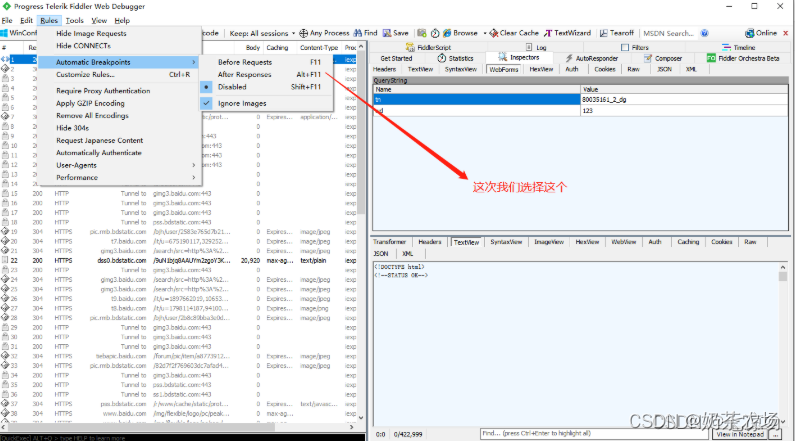Open the Edit menu
This screenshot has width=795, height=441.
pyautogui.click(x=26, y=20)
